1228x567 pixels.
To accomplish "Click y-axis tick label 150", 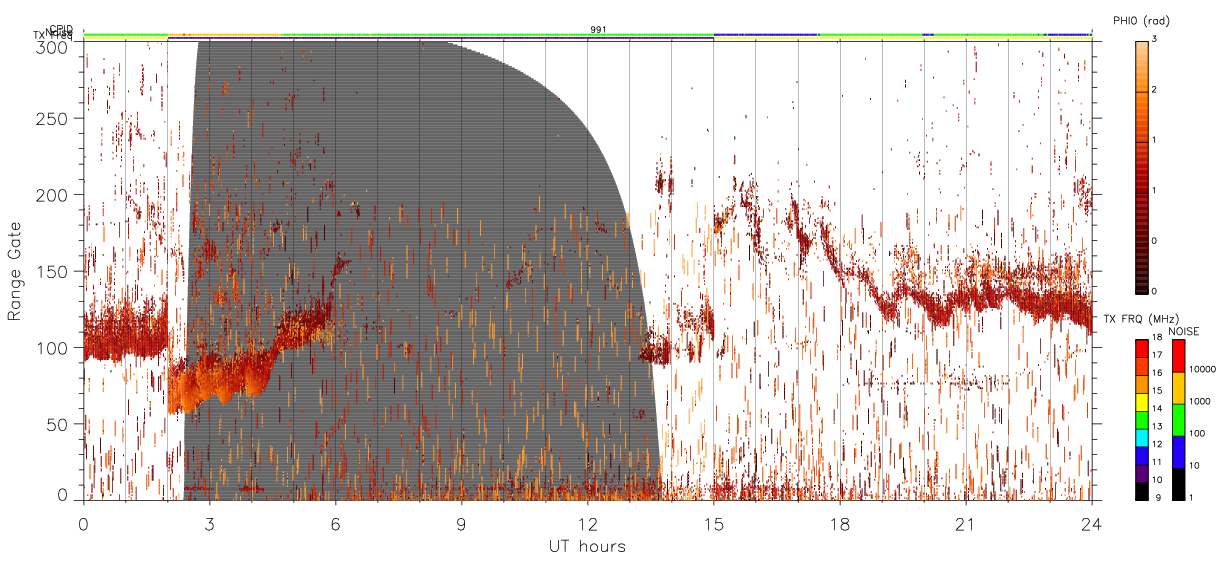I will 54,271.
